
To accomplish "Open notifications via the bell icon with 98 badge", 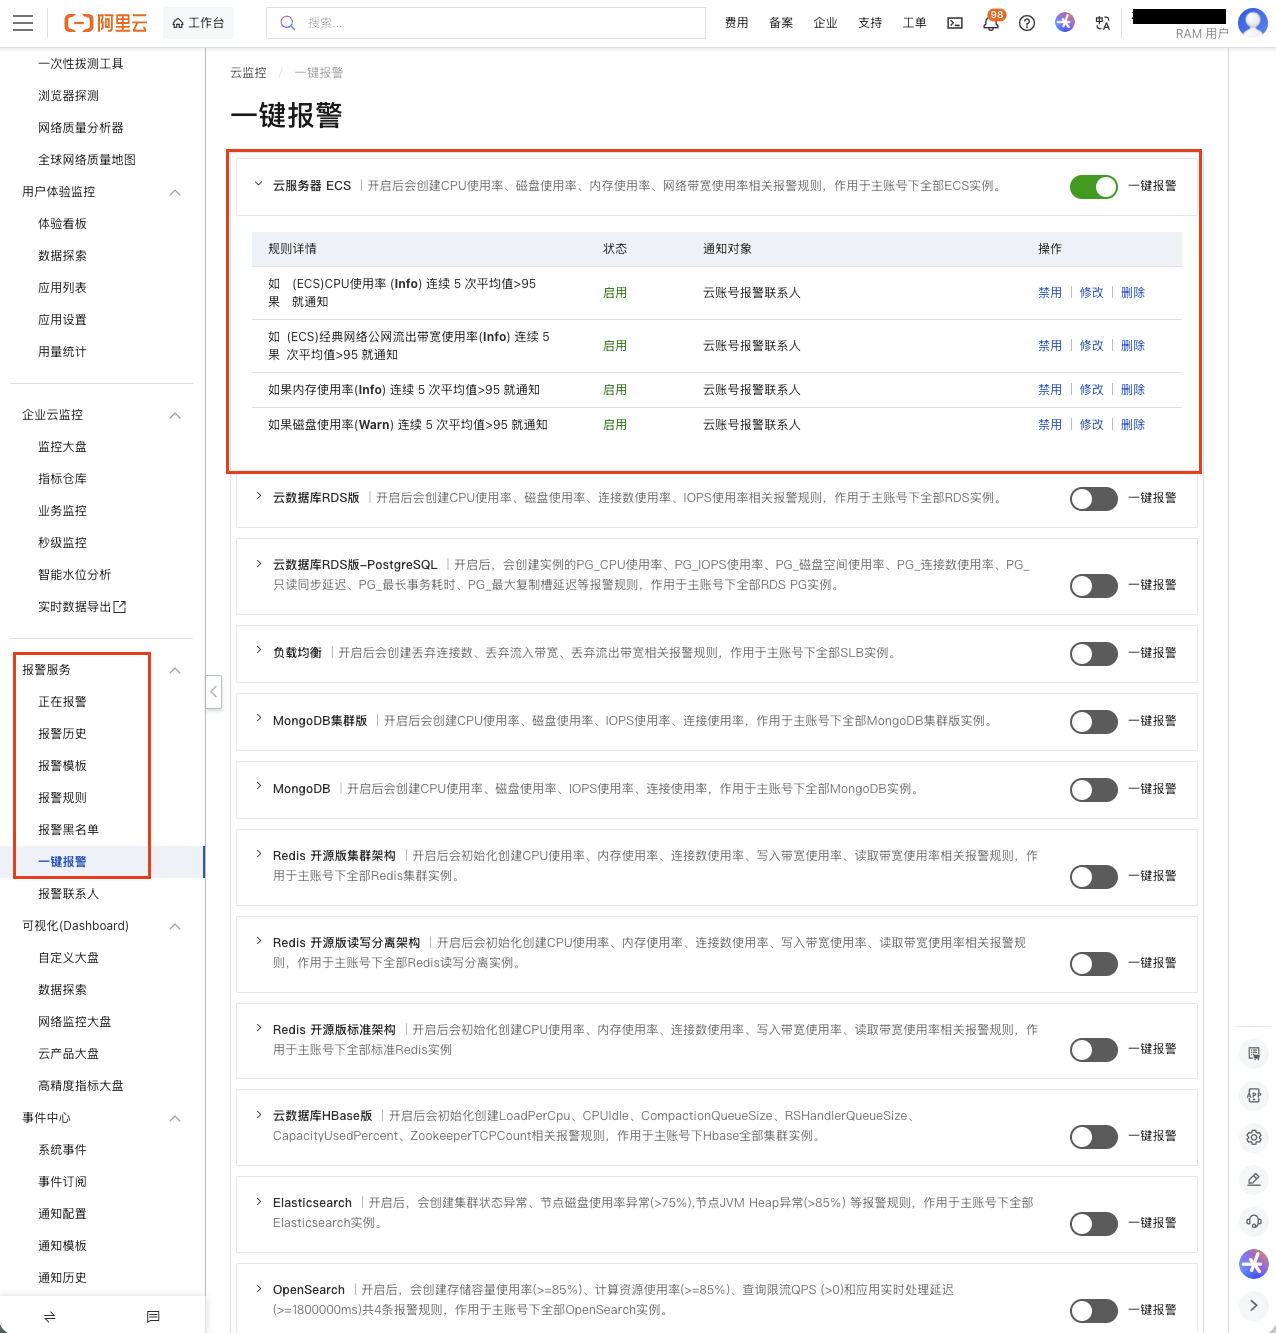I will 991,22.
